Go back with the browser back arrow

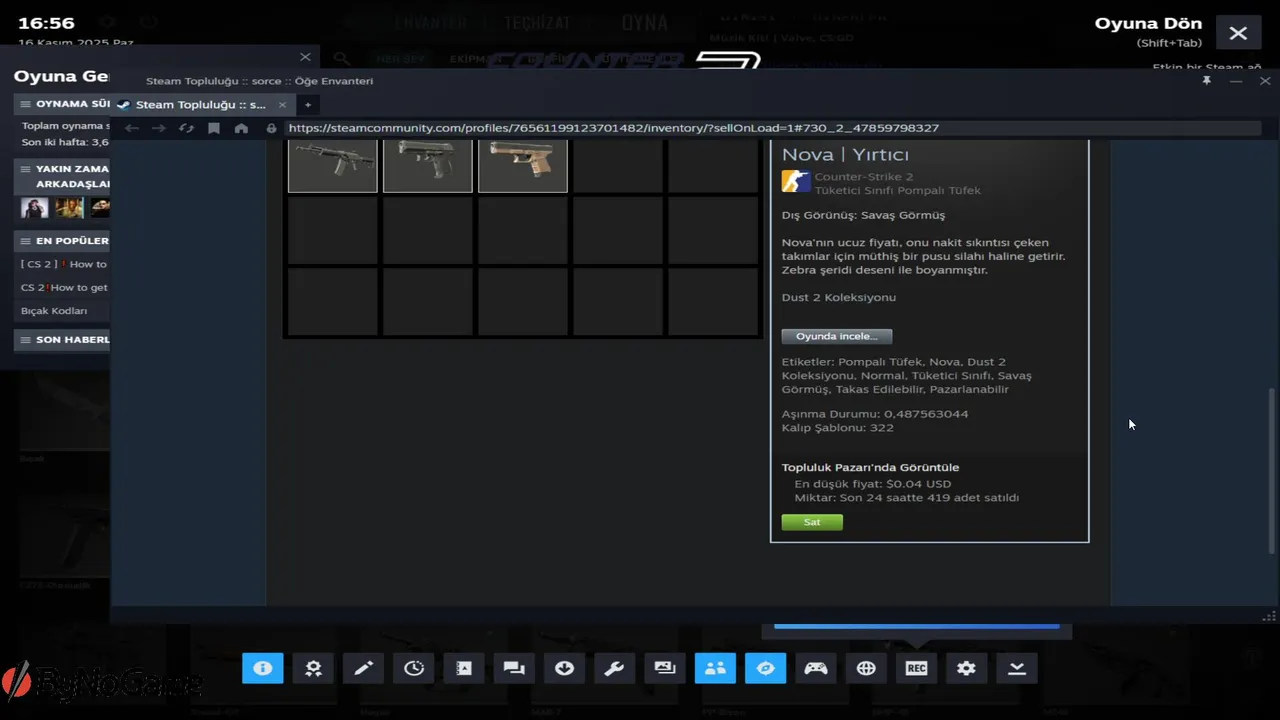(132, 128)
